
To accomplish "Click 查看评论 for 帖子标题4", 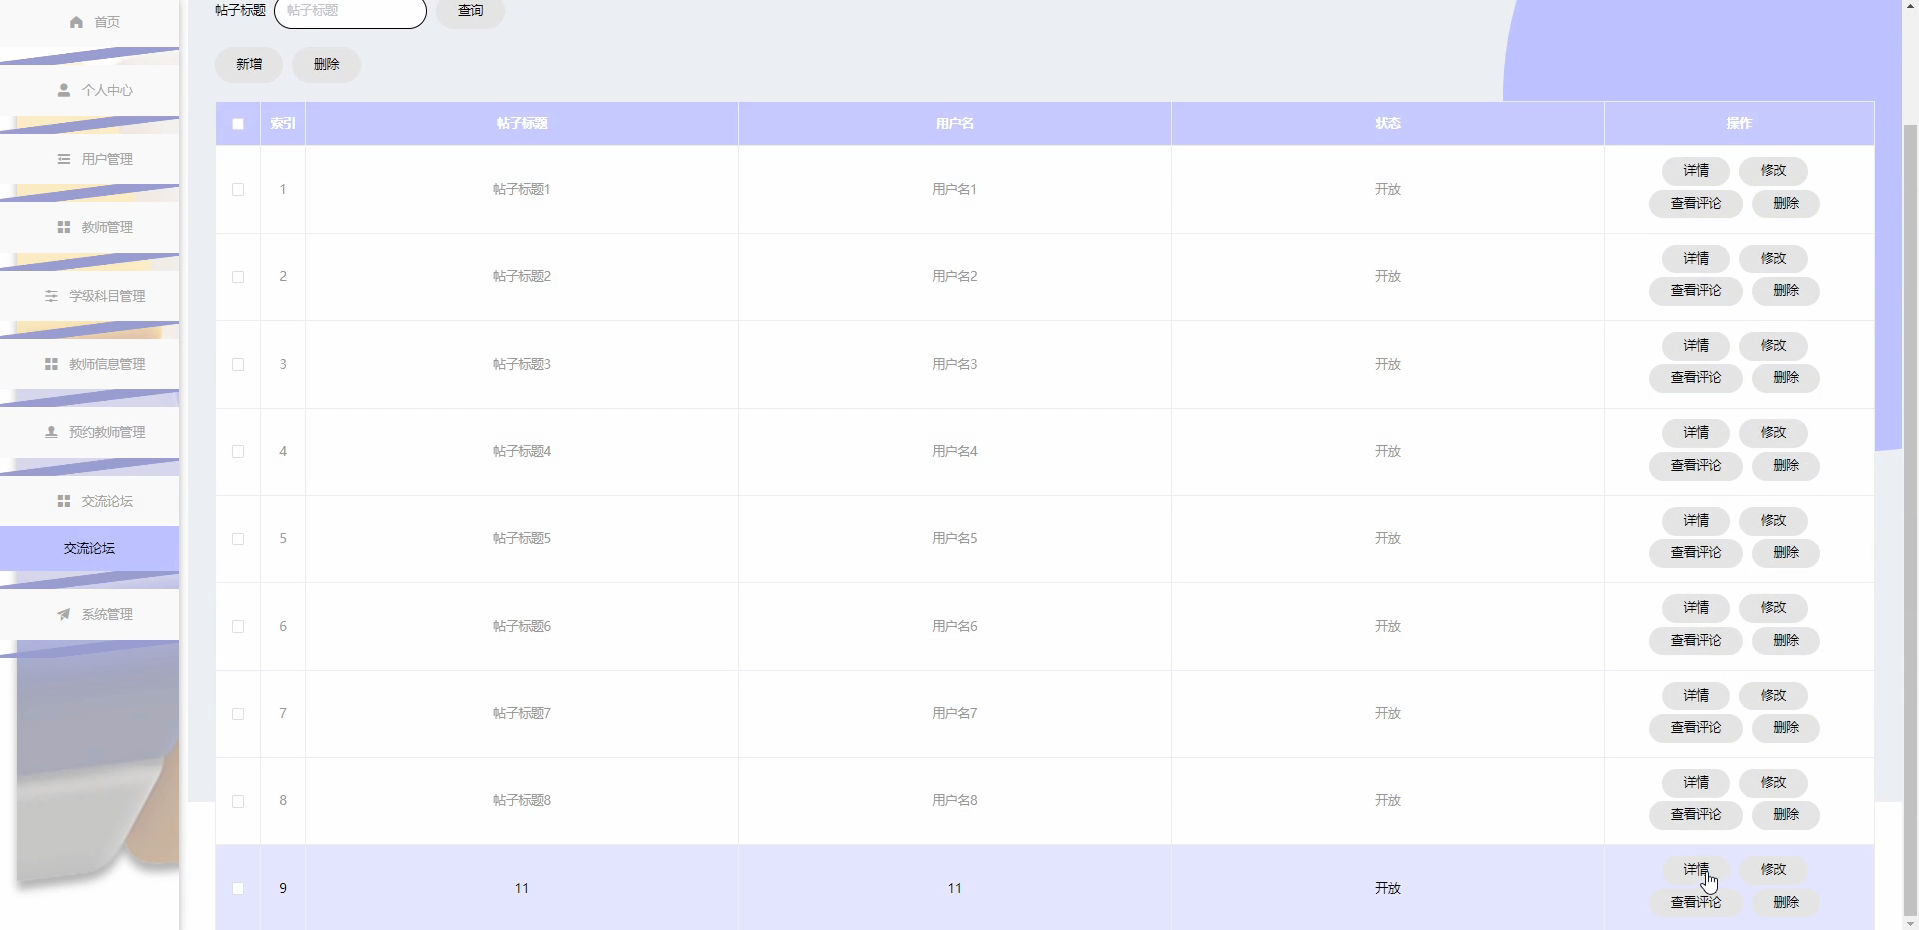I will (x=1696, y=466).
